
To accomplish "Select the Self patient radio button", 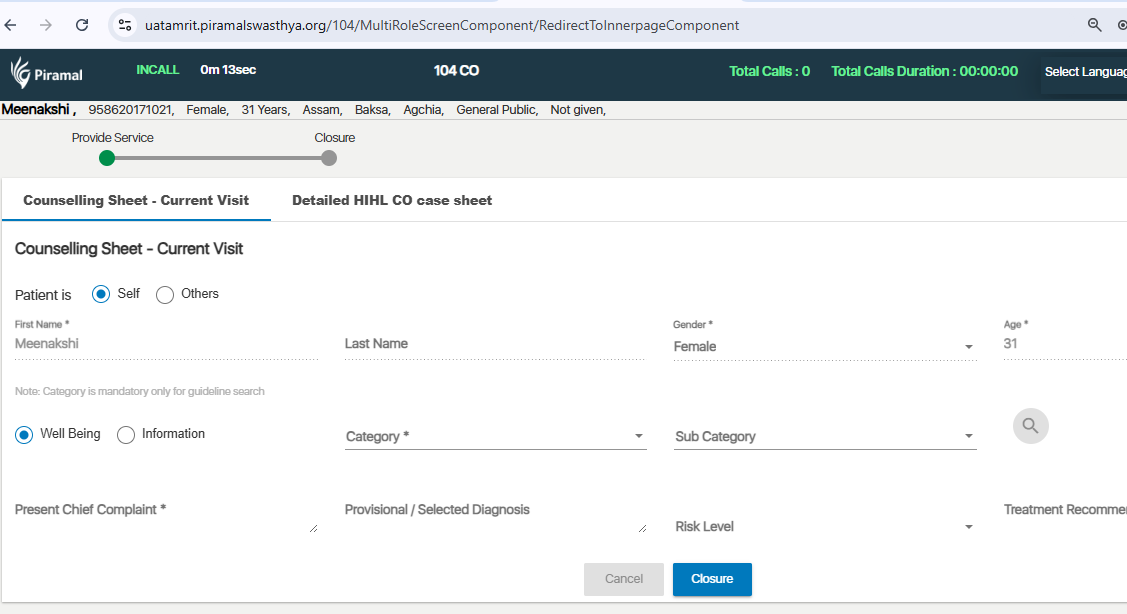I will (101, 294).
